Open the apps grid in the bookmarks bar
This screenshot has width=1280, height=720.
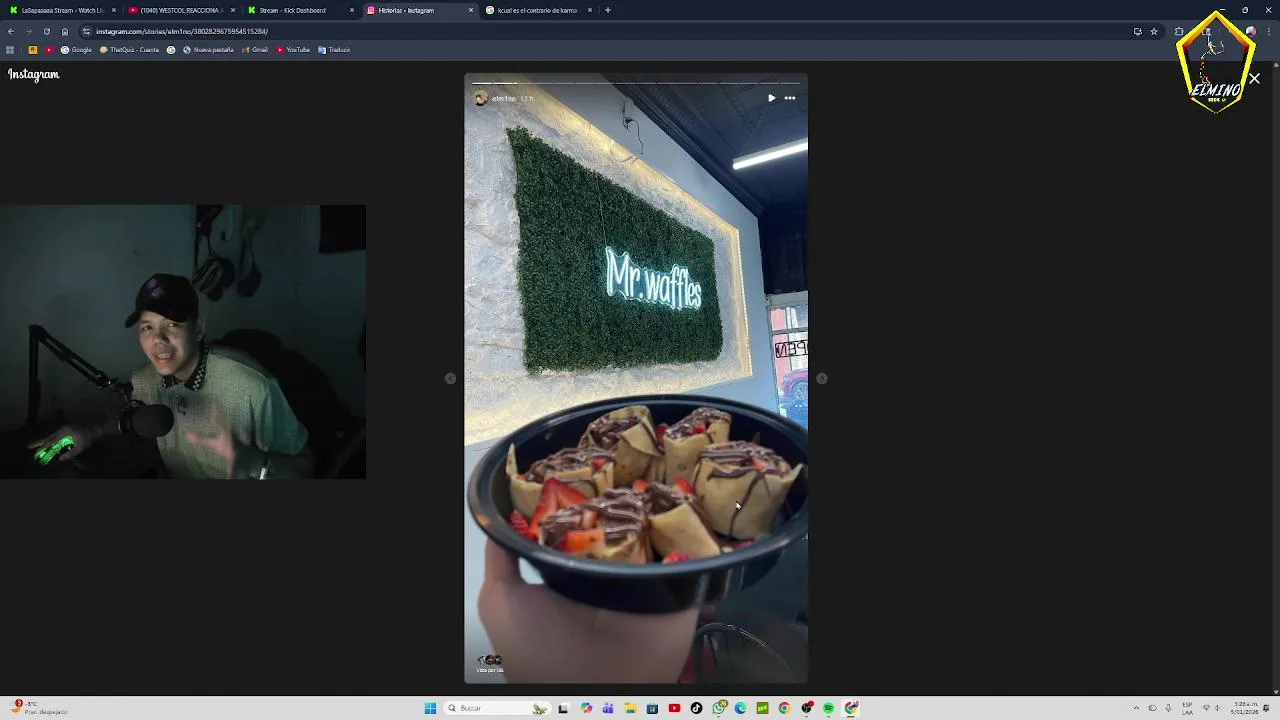[x=10, y=50]
